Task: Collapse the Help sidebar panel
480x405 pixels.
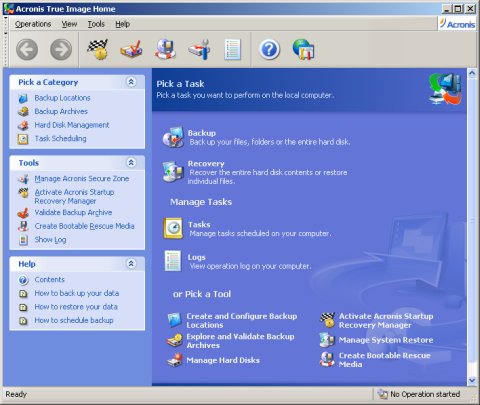Action: (x=131, y=263)
